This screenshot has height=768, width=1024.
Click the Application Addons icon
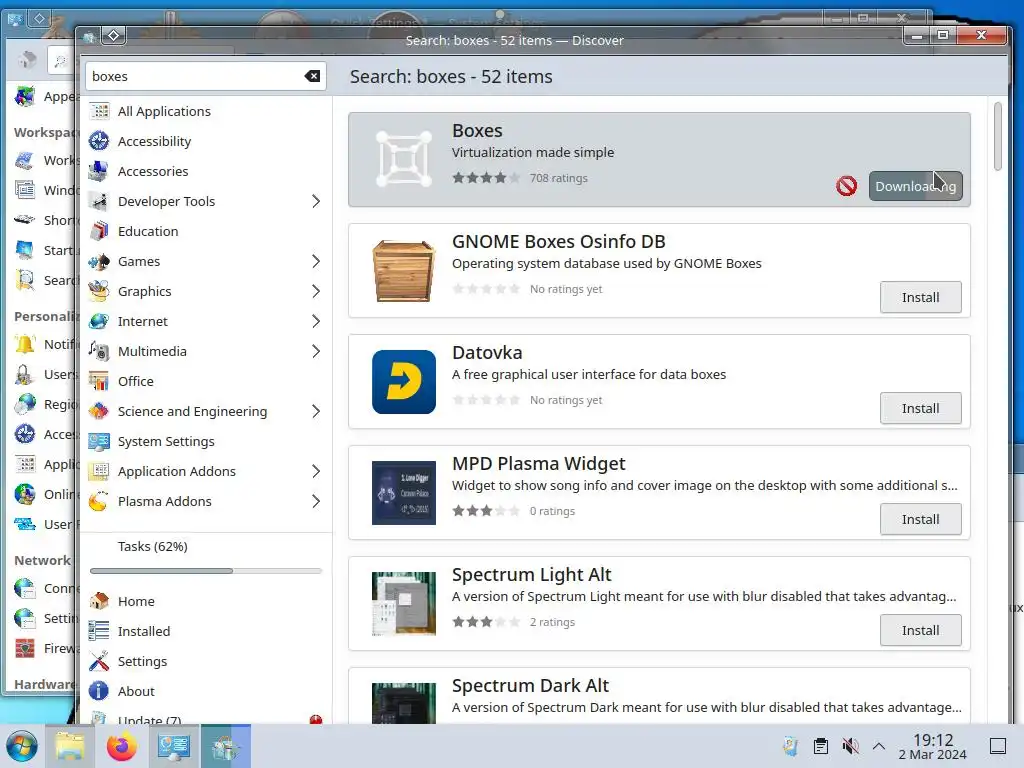click(x=99, y=472)
